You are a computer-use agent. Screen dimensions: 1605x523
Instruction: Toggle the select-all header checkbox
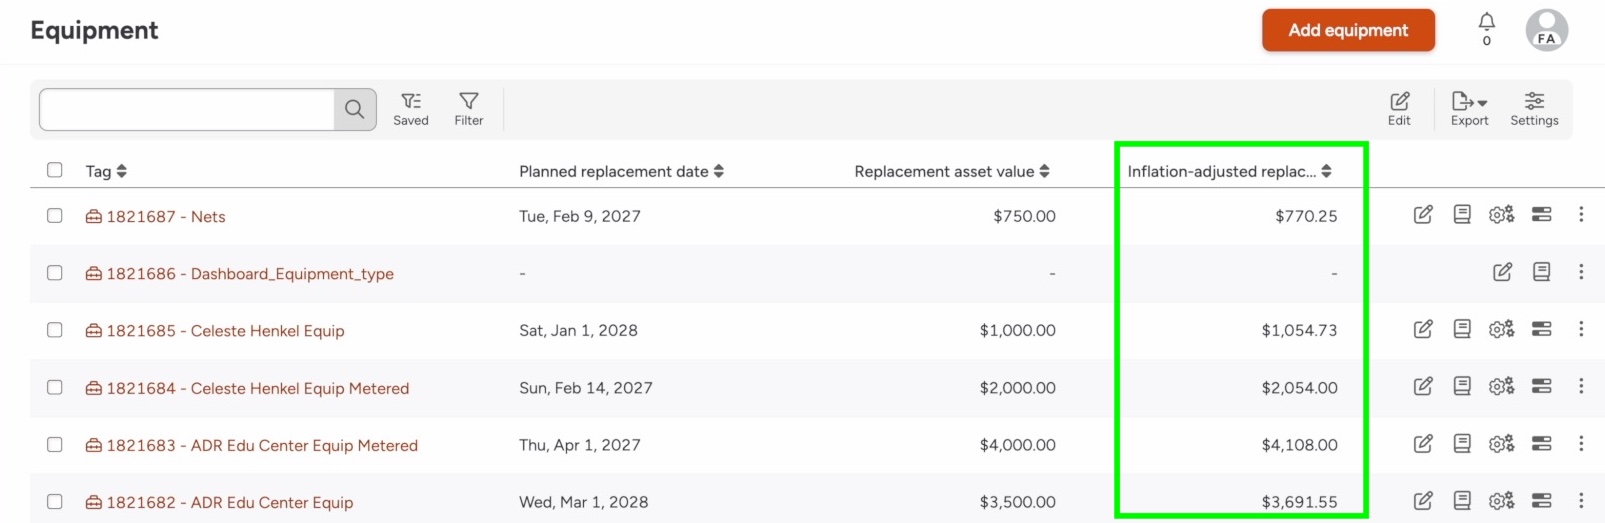(55, 170)
